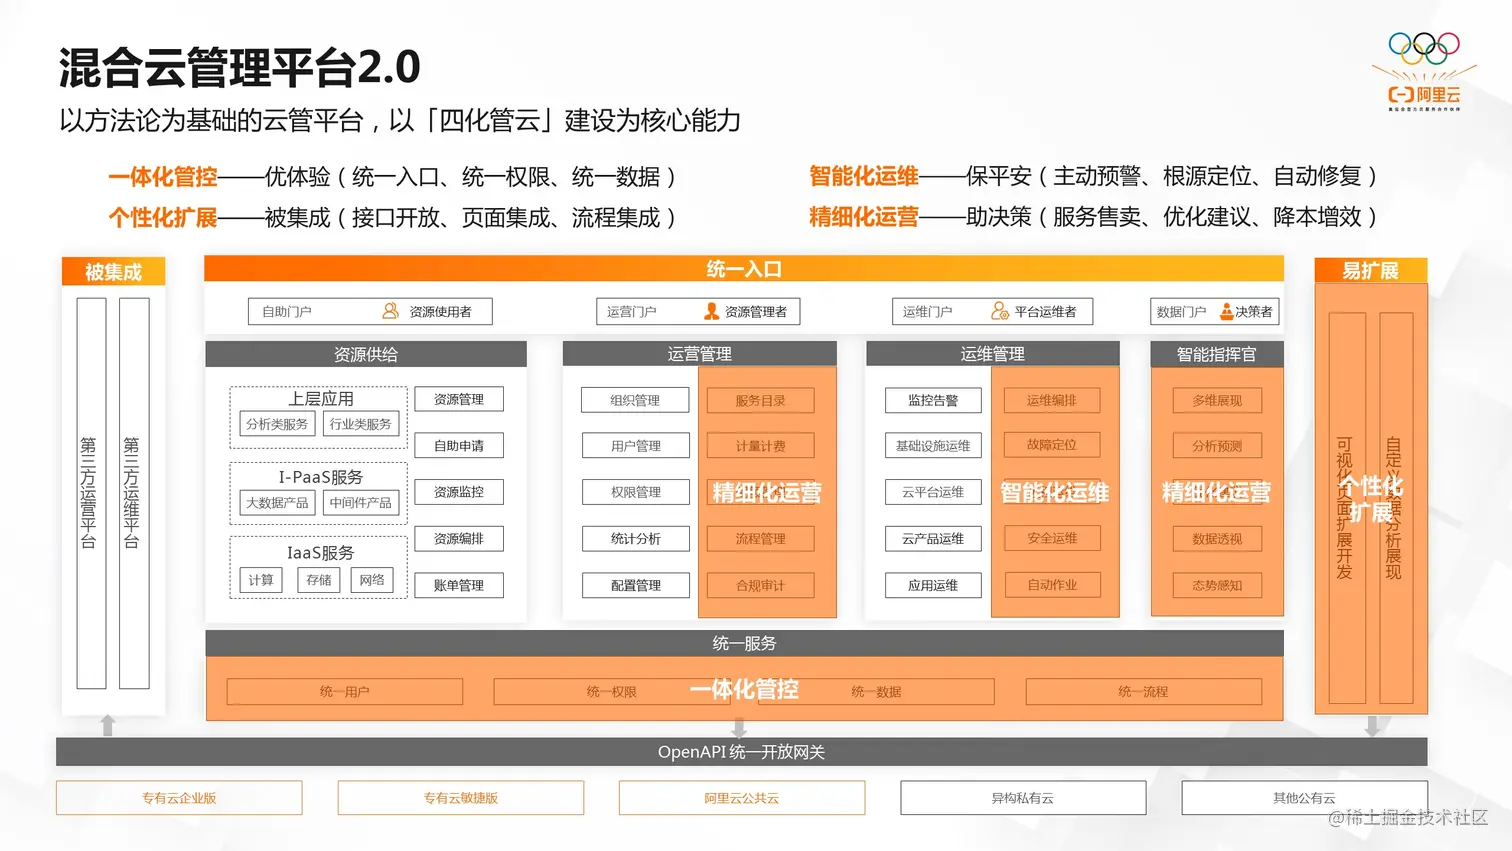1512x851 pixels.
Task: Click the 决策者 person icon
Action: (x=1226, y=311)
